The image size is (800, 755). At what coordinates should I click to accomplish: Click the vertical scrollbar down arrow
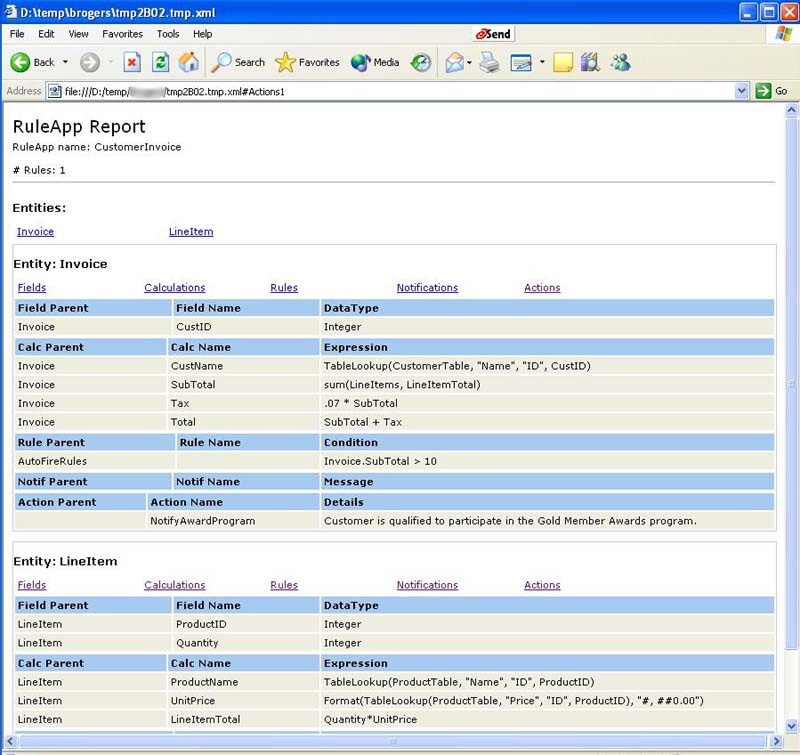[x=791, y=725]
